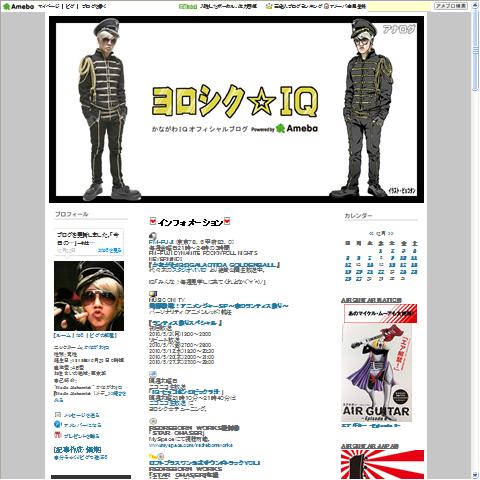Image resolution: width=480 pixels, height=480 pixels.
Task: Click the scrollbar down arrow
Action: pyautogui.click(x=475, y=475)
